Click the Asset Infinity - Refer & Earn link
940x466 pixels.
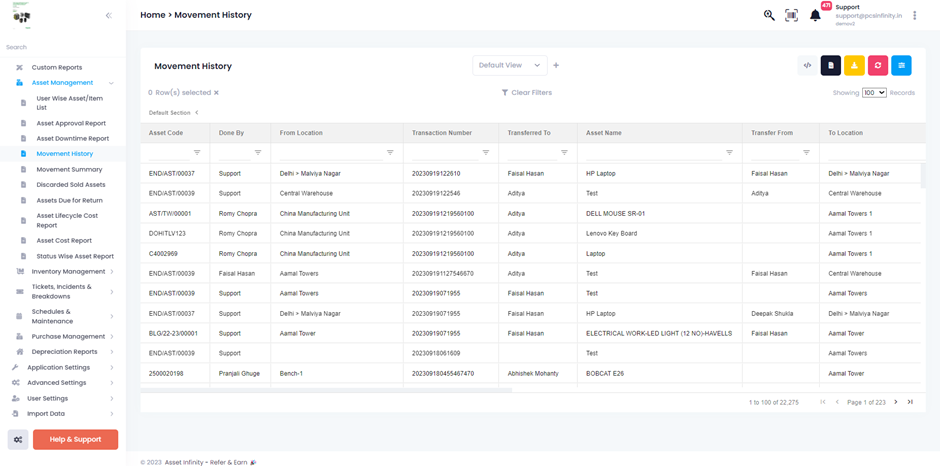(207, 462)
